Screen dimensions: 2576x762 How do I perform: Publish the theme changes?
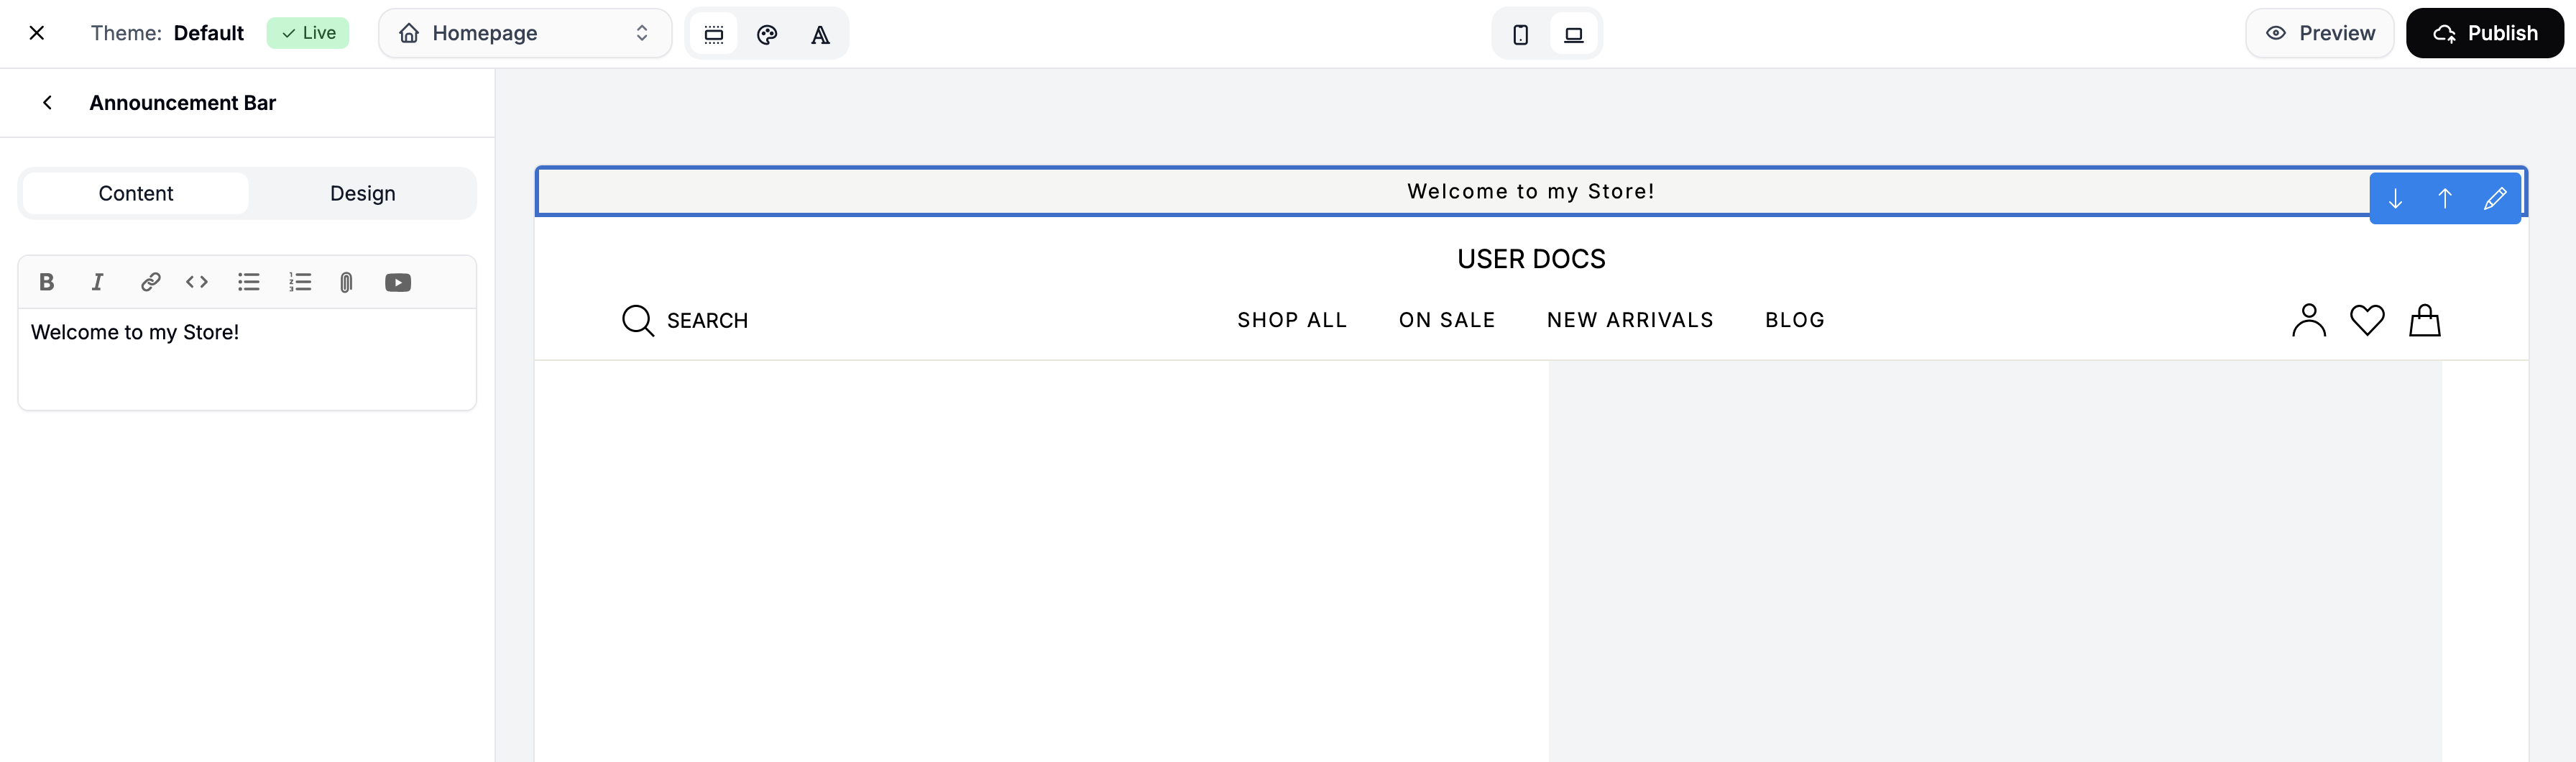(2485, 33)
